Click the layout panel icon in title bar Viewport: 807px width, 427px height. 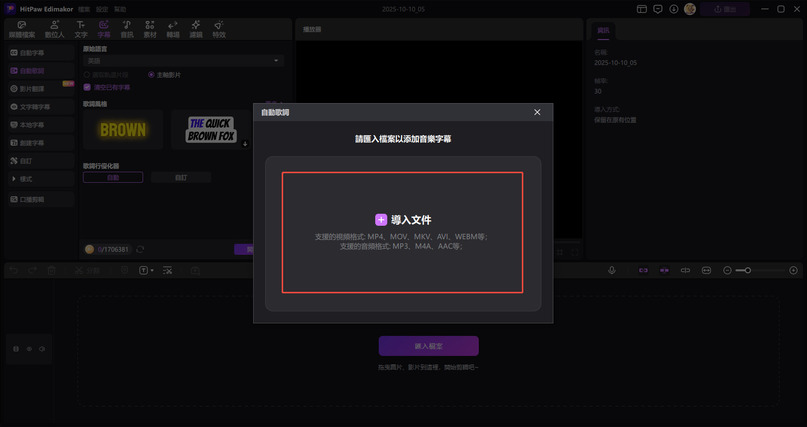[641, 9]
